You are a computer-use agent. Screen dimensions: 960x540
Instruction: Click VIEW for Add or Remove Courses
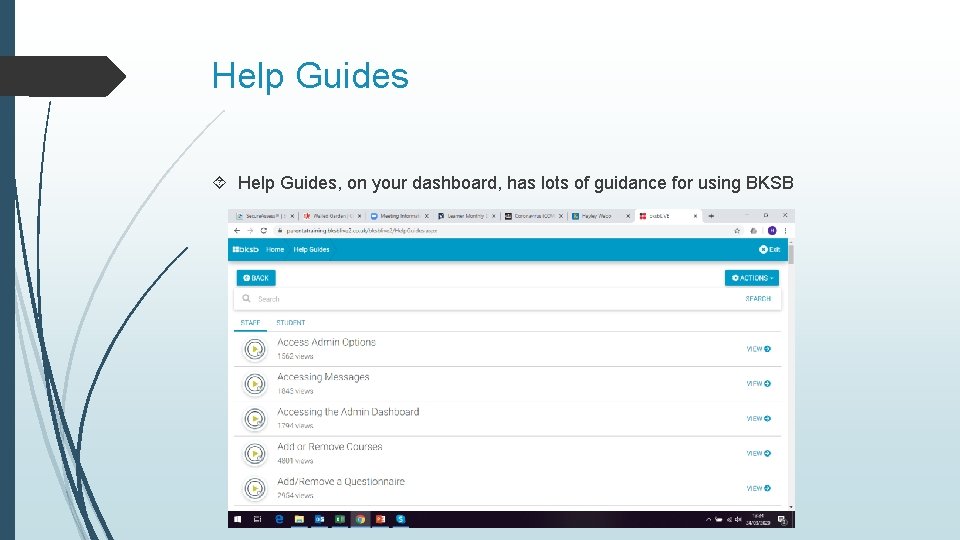tap(759, 454)
